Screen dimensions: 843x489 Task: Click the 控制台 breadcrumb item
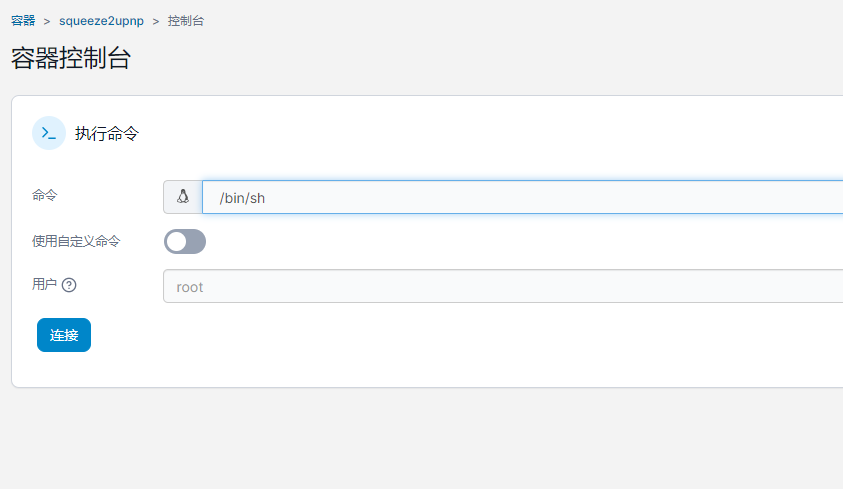coord(186,21)
